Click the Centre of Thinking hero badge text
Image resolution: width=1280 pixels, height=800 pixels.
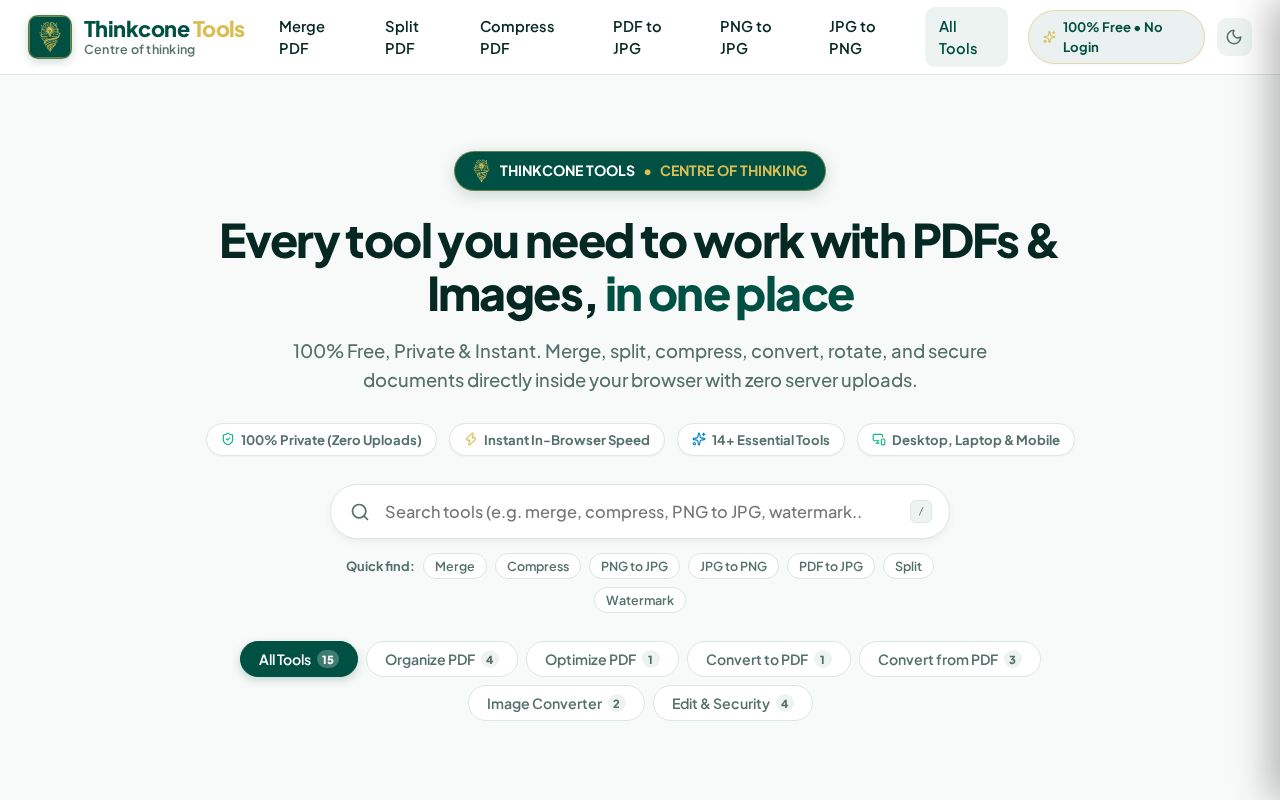click(733, 171)
